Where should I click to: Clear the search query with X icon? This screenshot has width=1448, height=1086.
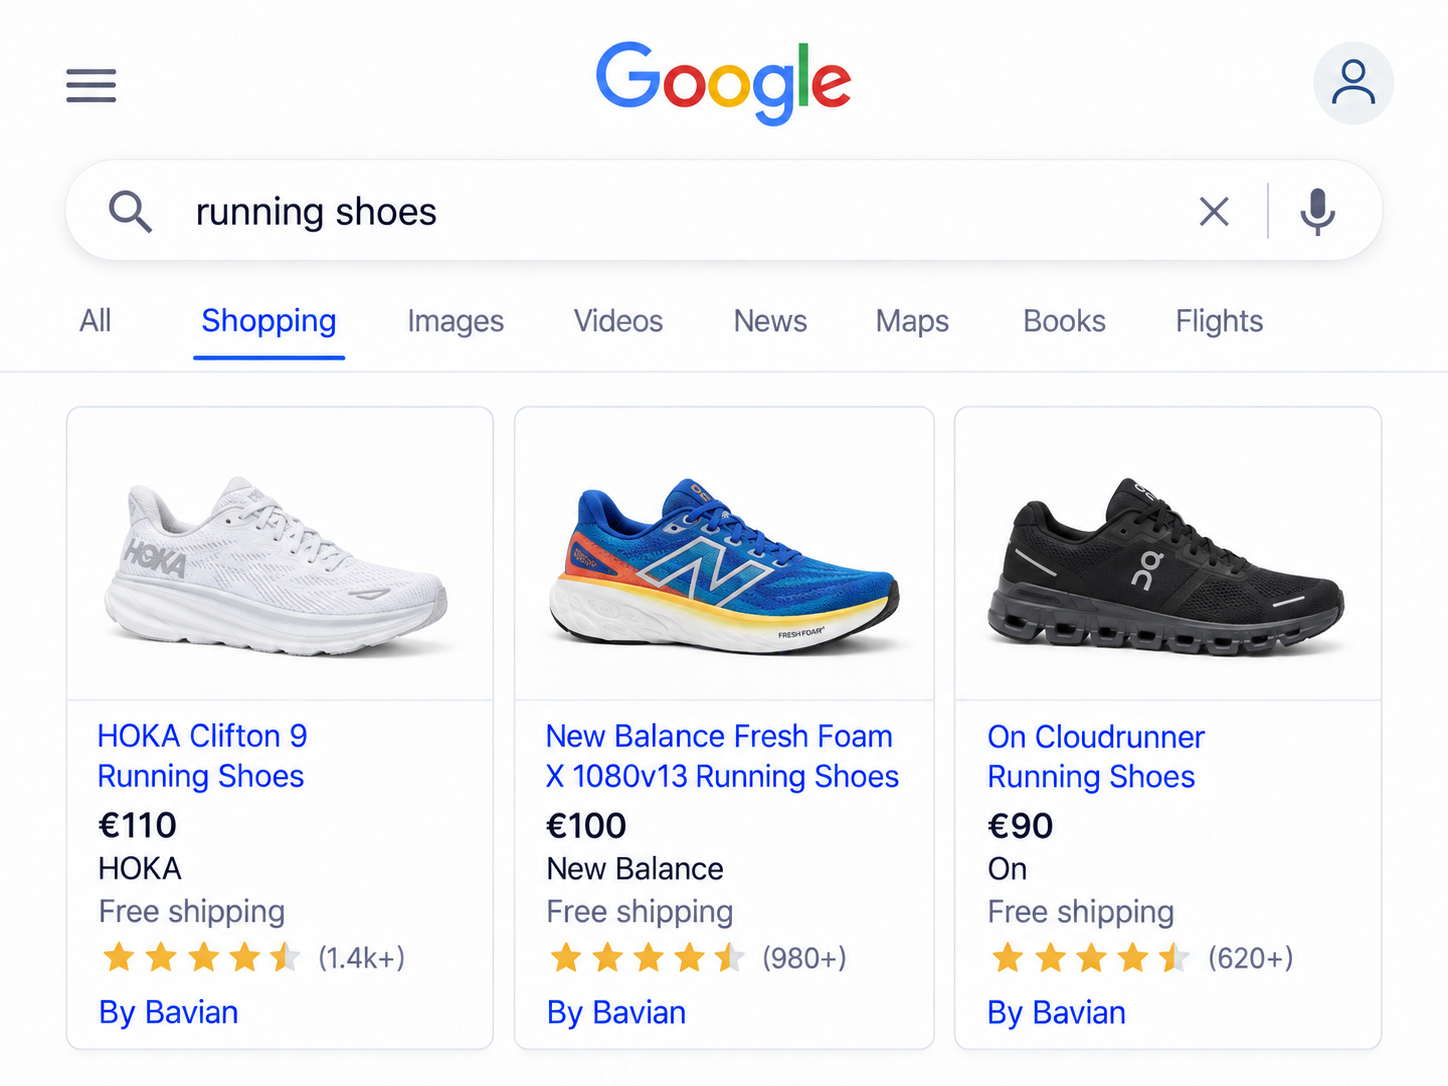pyautogui.click(x=1214, y=211)
